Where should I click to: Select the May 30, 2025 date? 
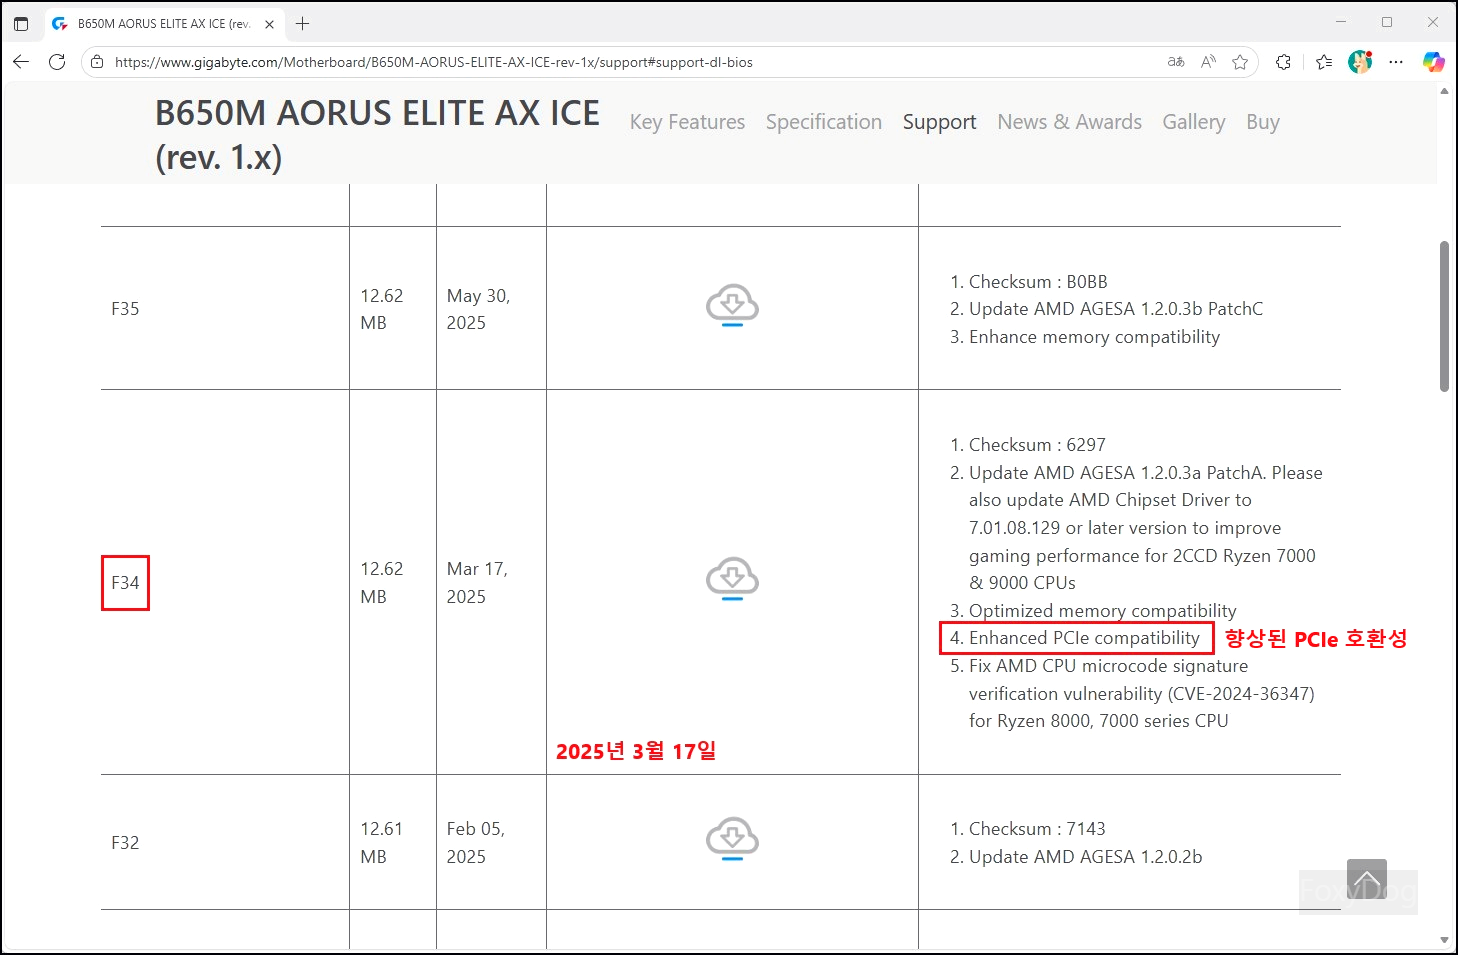pyautogui.click(x=478, y=309)
